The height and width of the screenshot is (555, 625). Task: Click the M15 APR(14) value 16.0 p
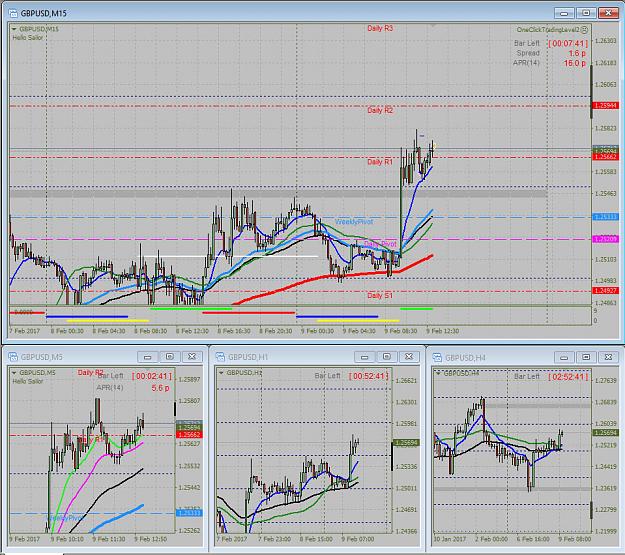tap(574, 63)
